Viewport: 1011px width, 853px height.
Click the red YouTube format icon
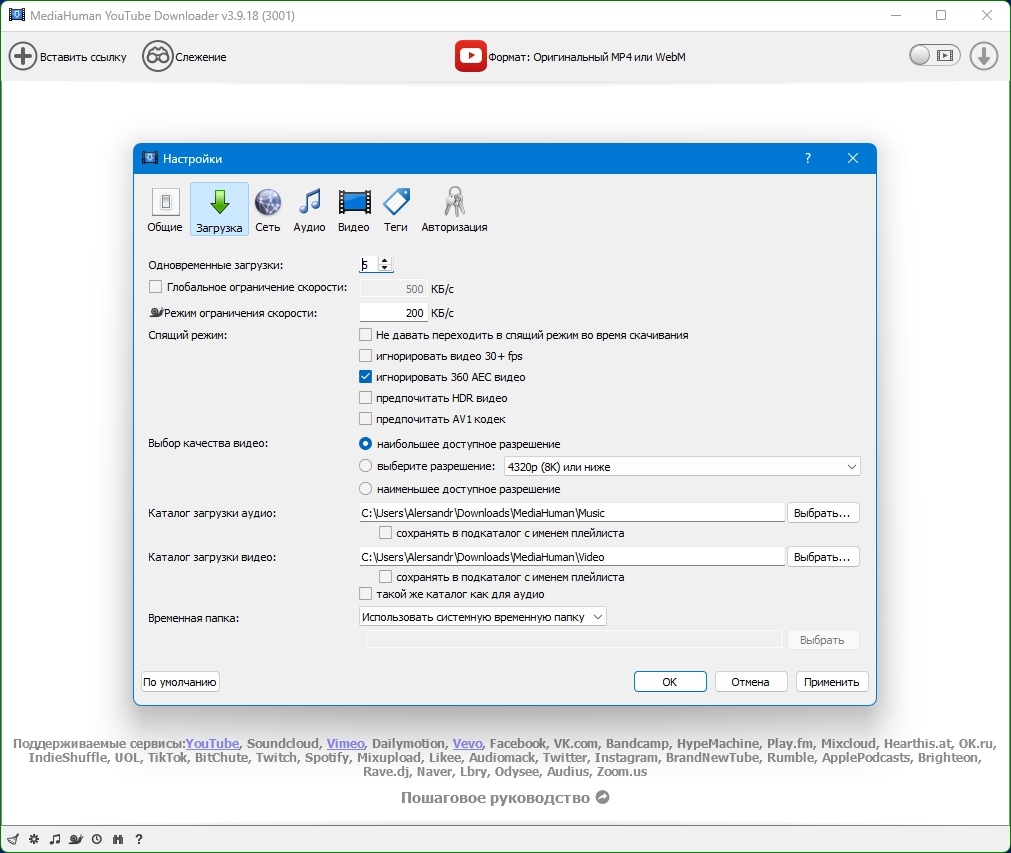(470, 56)
